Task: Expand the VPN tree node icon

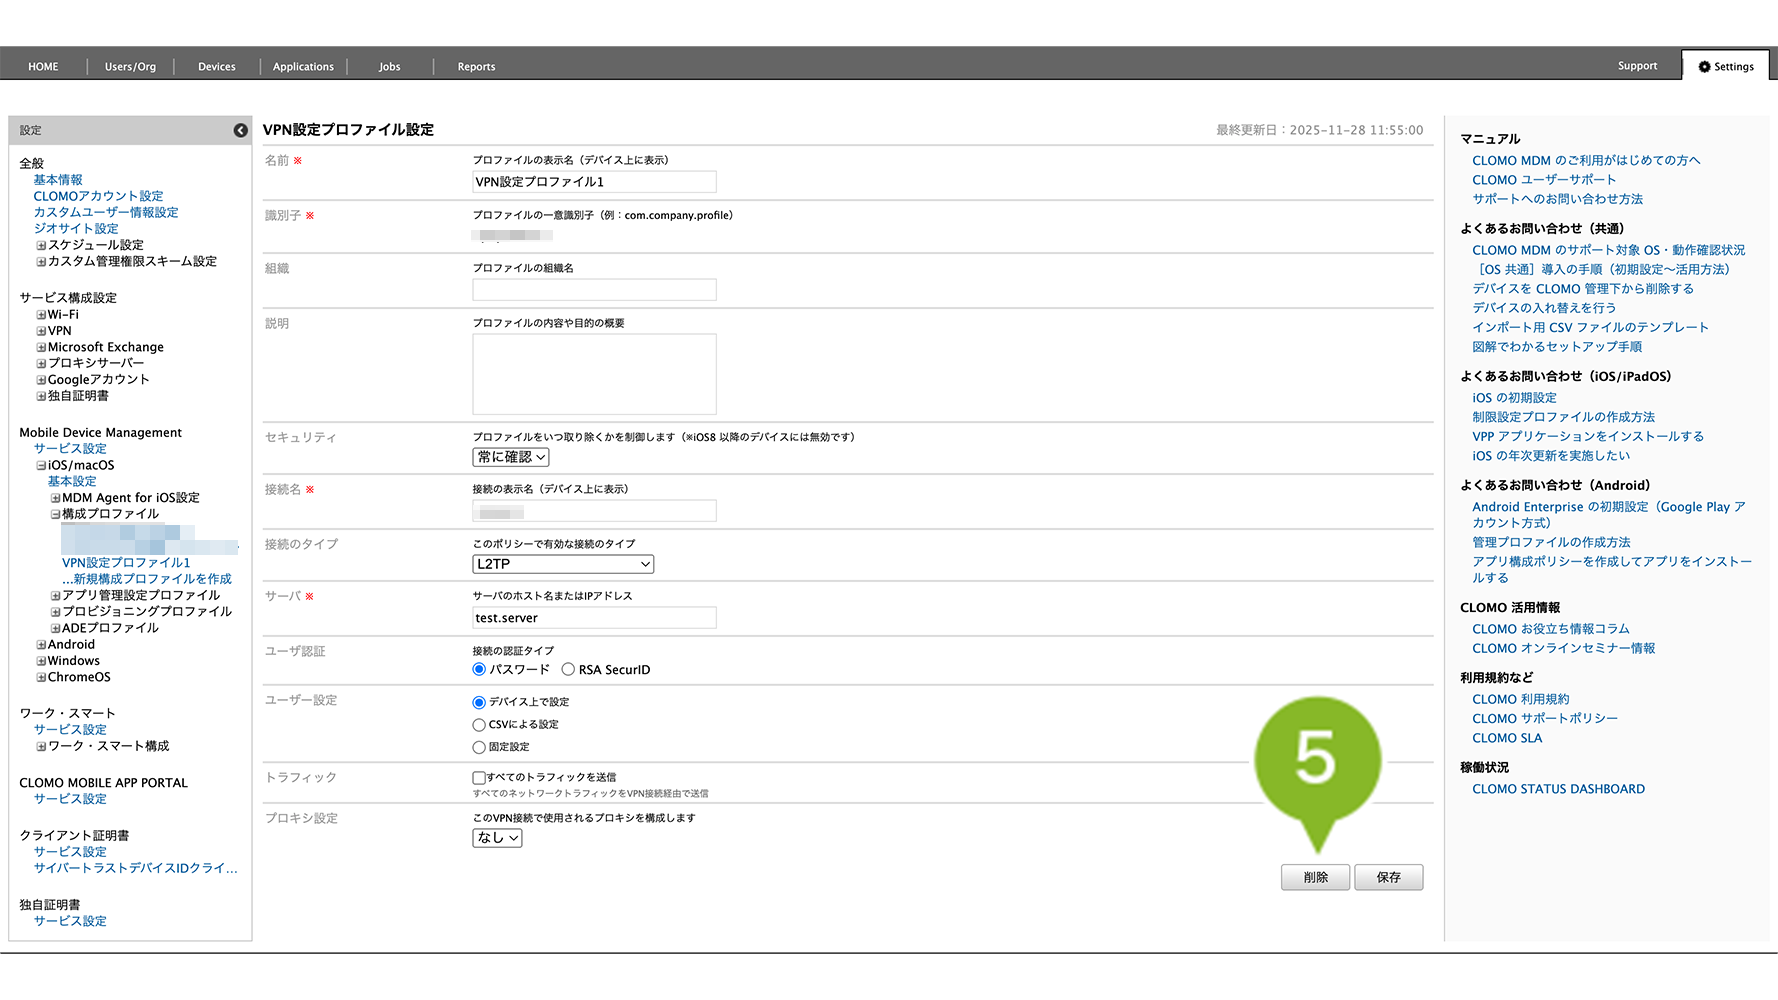Action: pos(41,331)
